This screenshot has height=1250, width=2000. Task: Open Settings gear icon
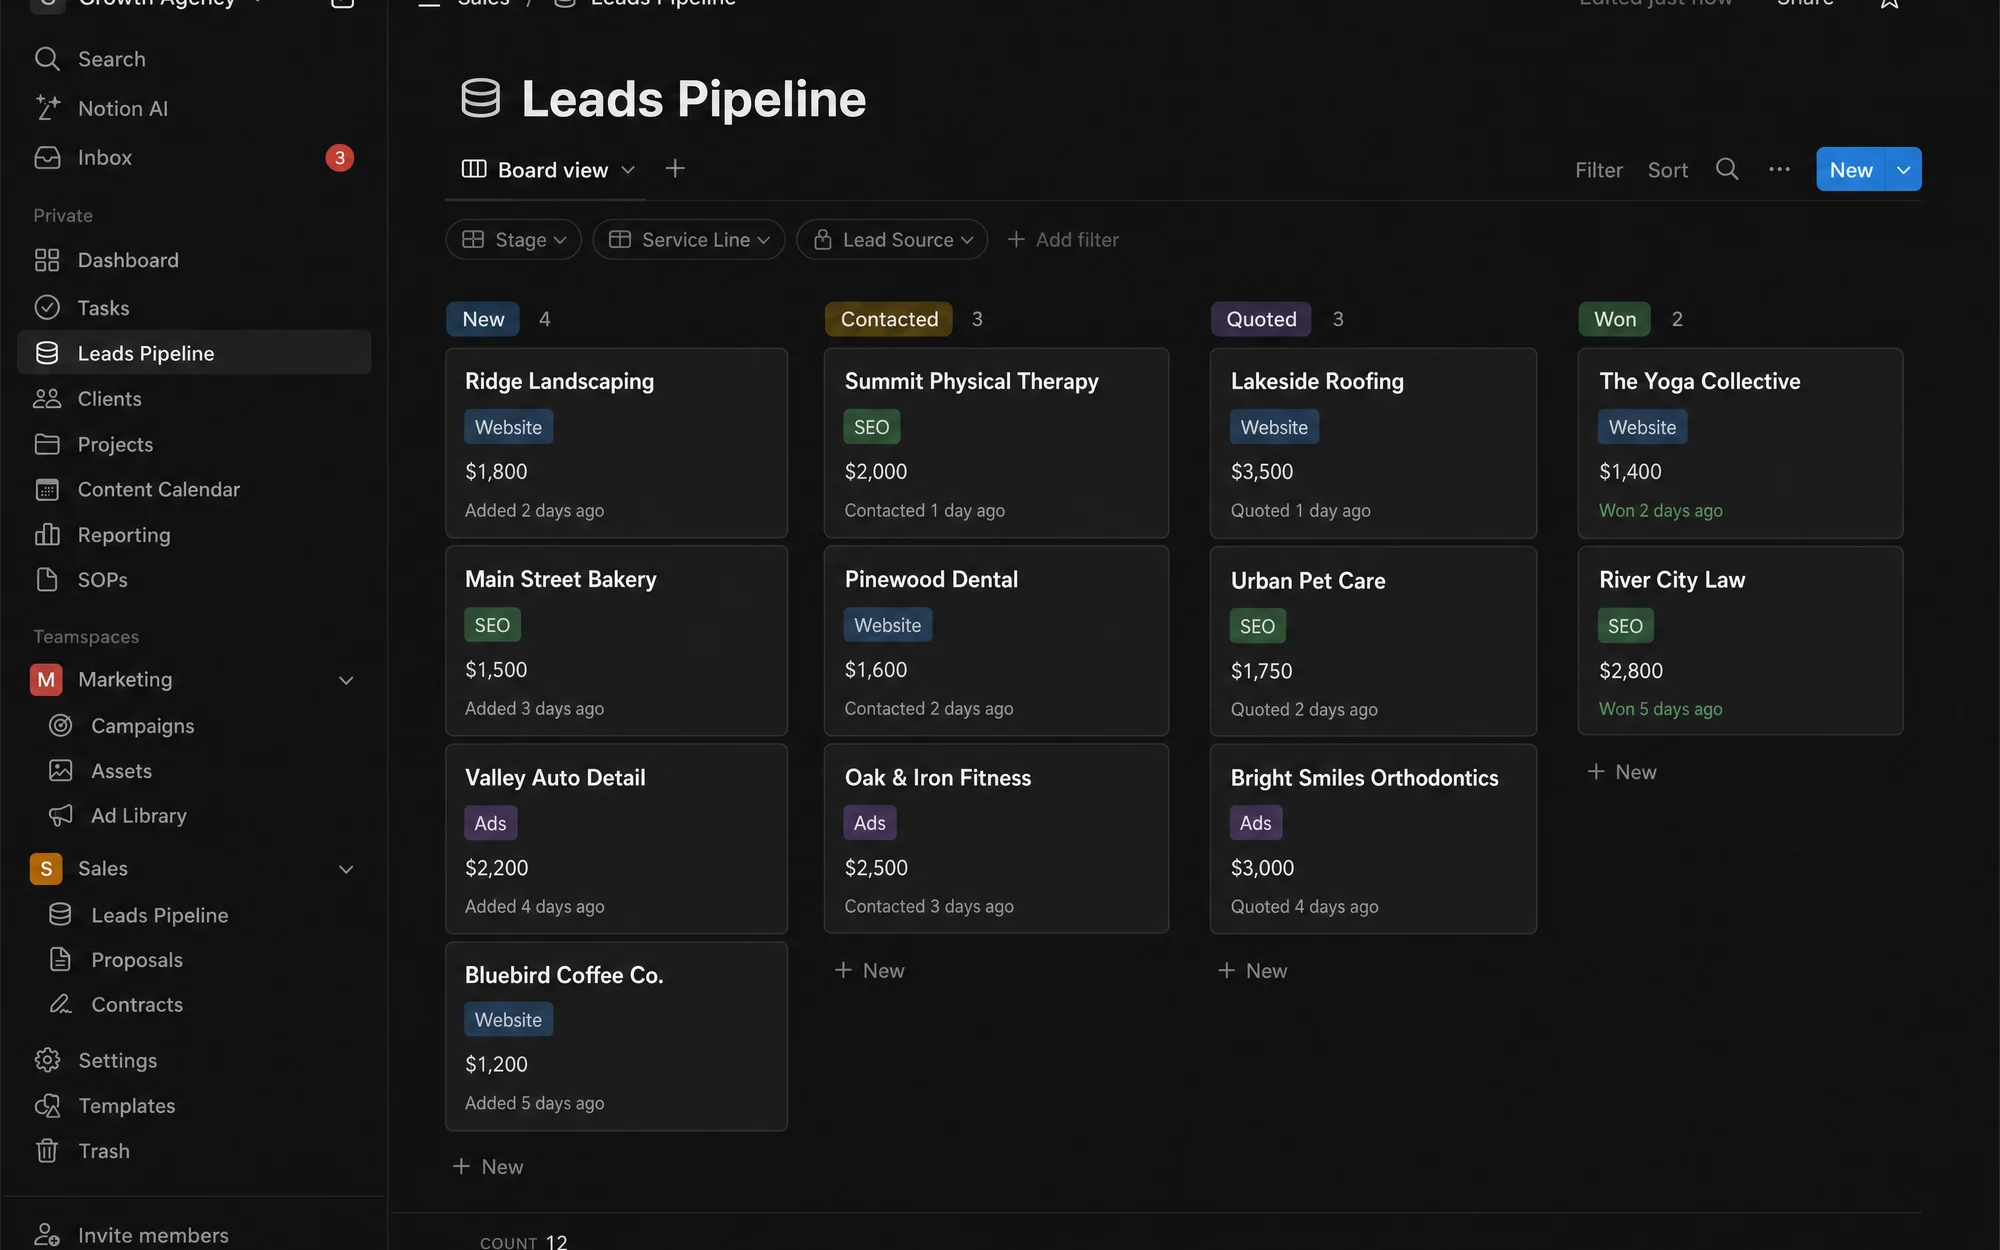[47, 1060]
